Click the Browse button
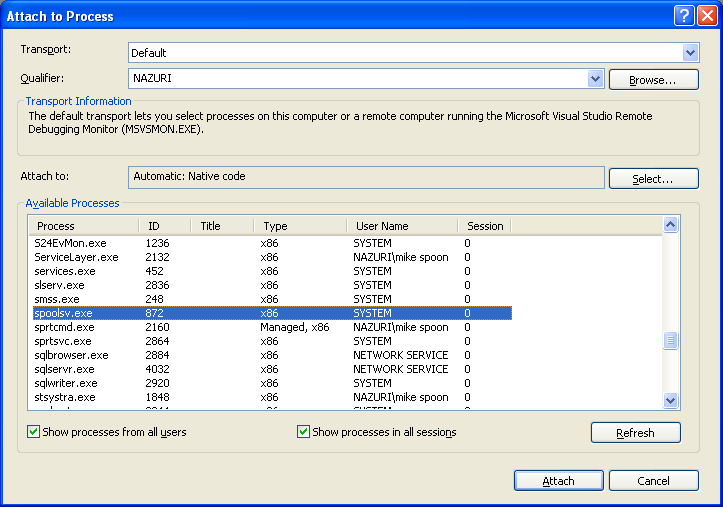This screenshot has height=507, width=723. coord(654,80)
